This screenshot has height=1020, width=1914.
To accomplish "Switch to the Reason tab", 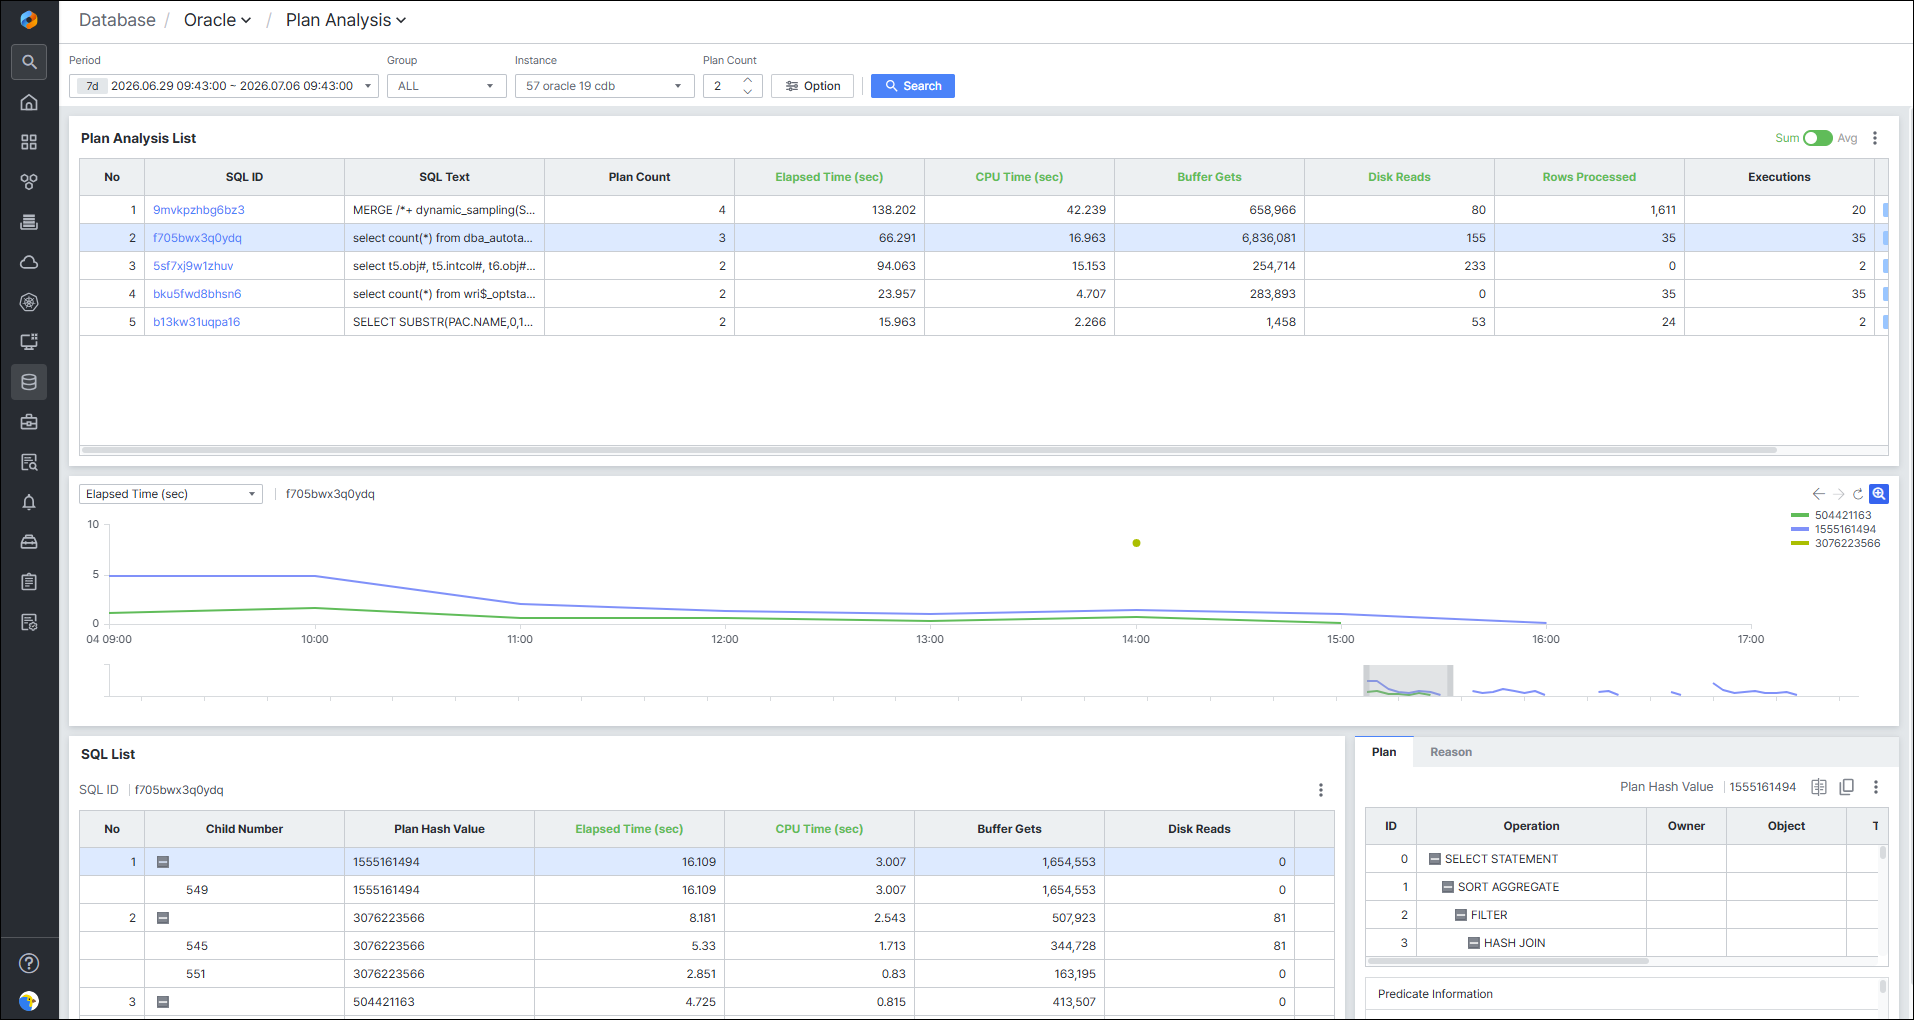I will click(1450, 752).
